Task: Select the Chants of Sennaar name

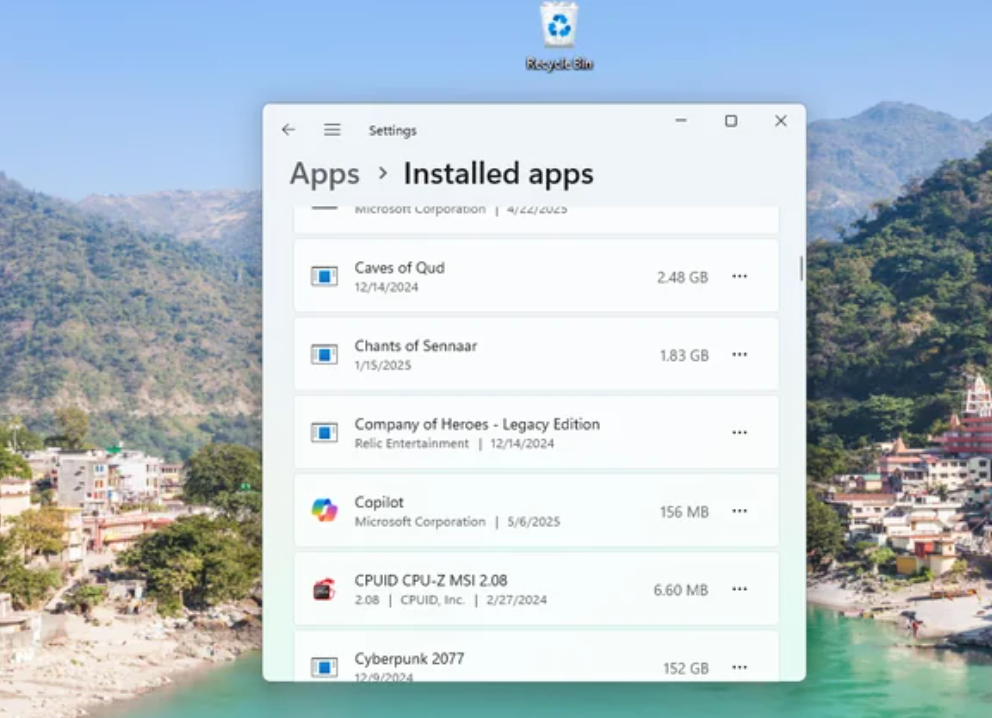Action: tap(416, 346)
